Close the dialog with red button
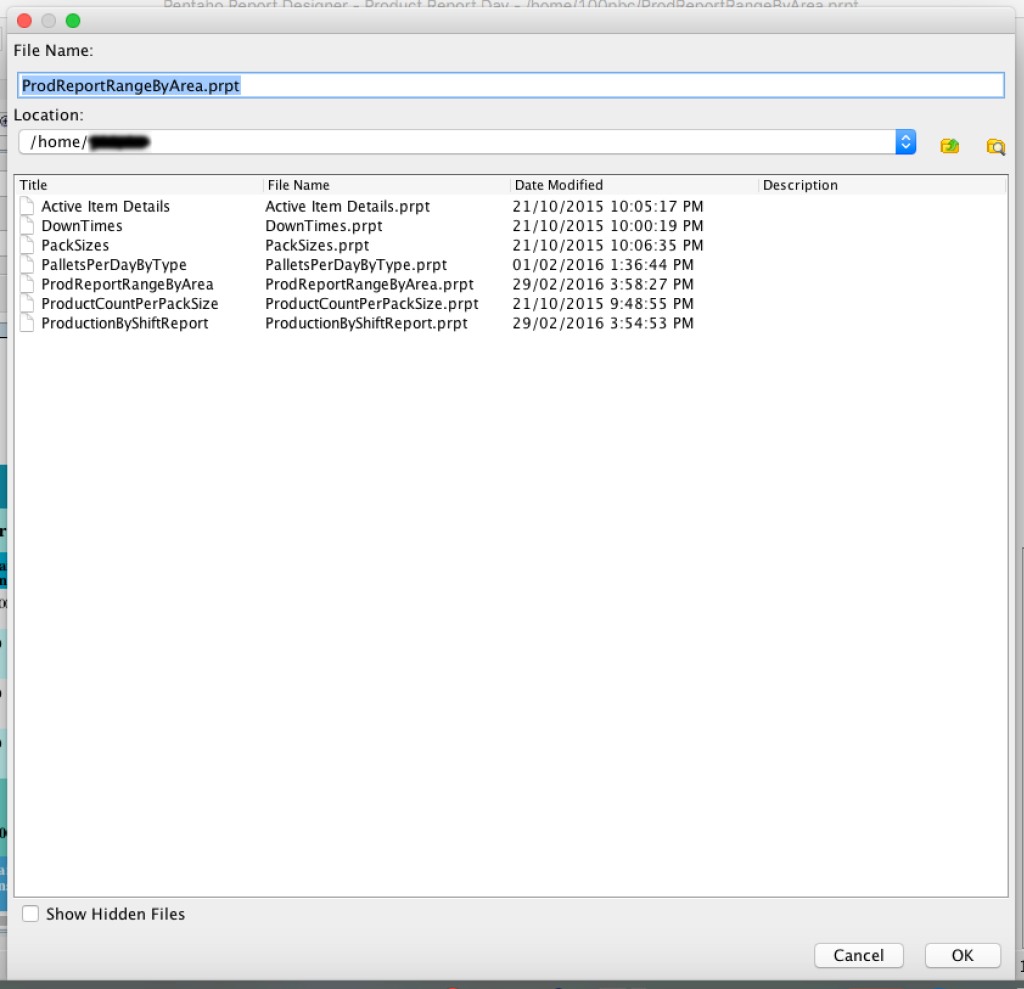Screen dimensions: 1024x989 24,21
